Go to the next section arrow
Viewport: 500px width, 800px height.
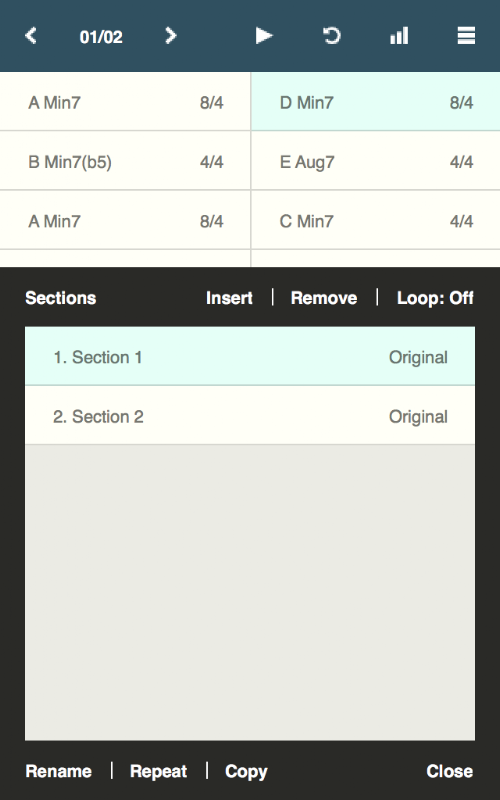(171, 36)
